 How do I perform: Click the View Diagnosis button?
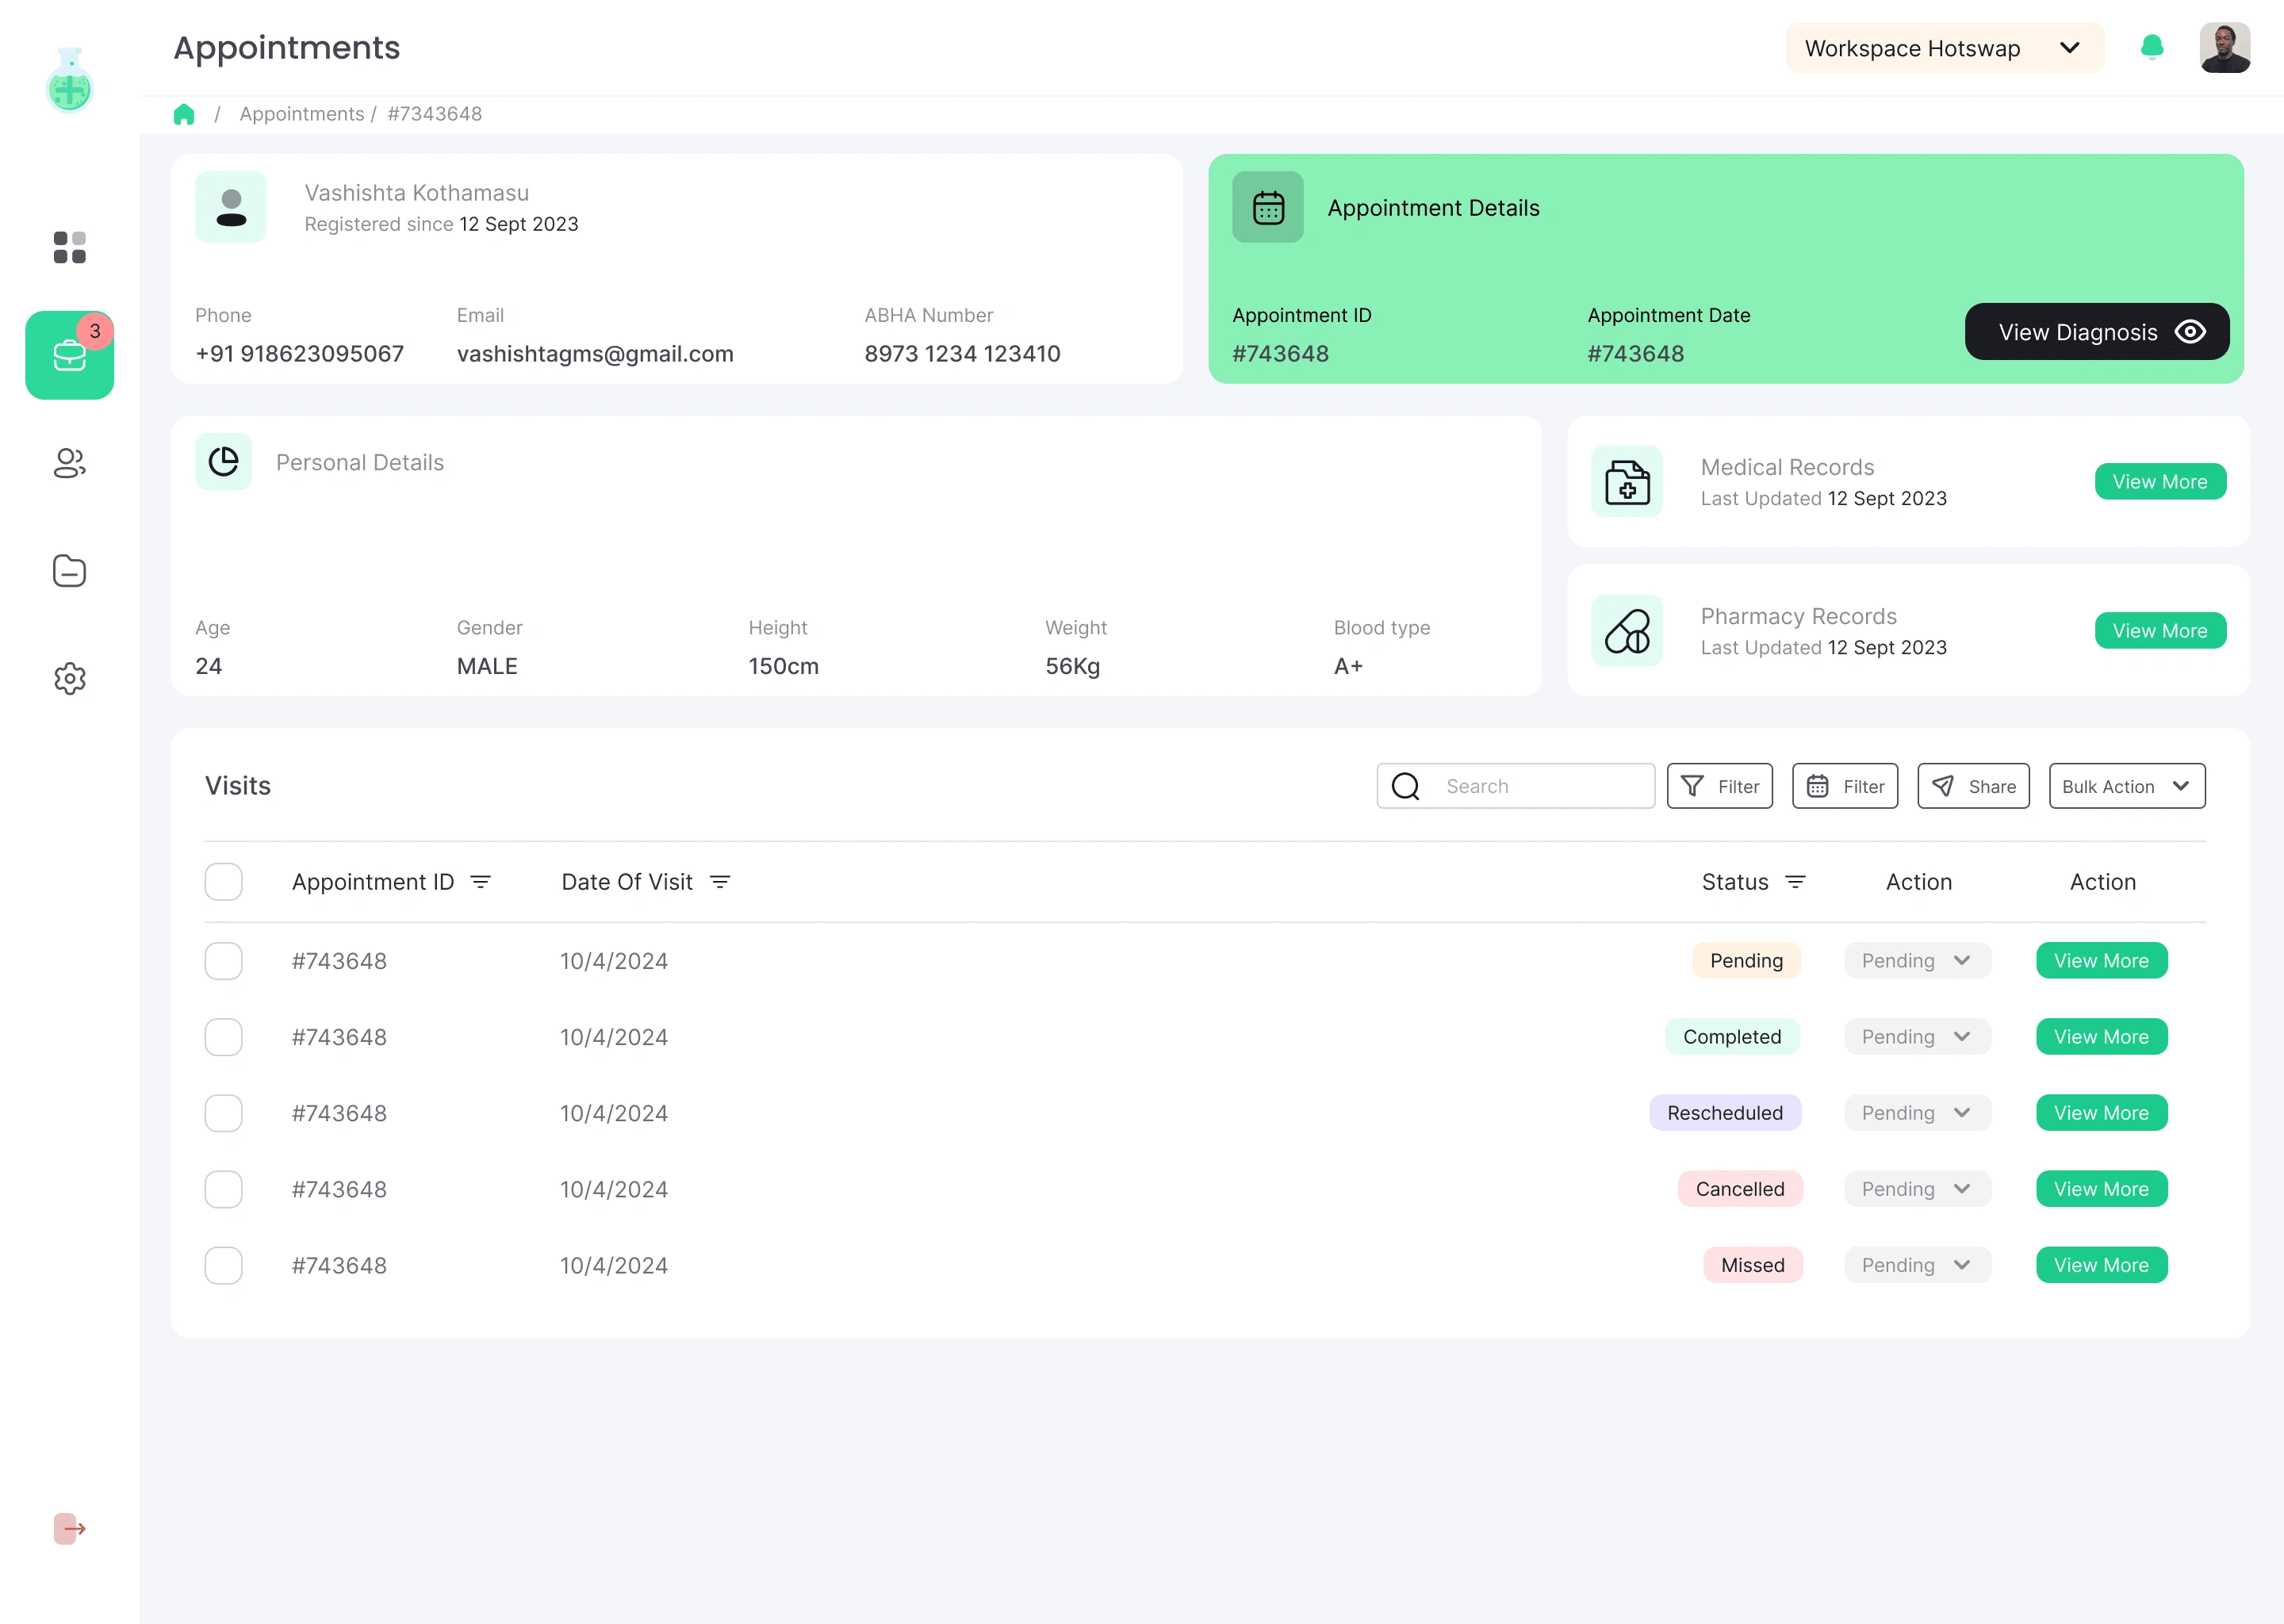pyautogui.click(x=2096, y=332)
